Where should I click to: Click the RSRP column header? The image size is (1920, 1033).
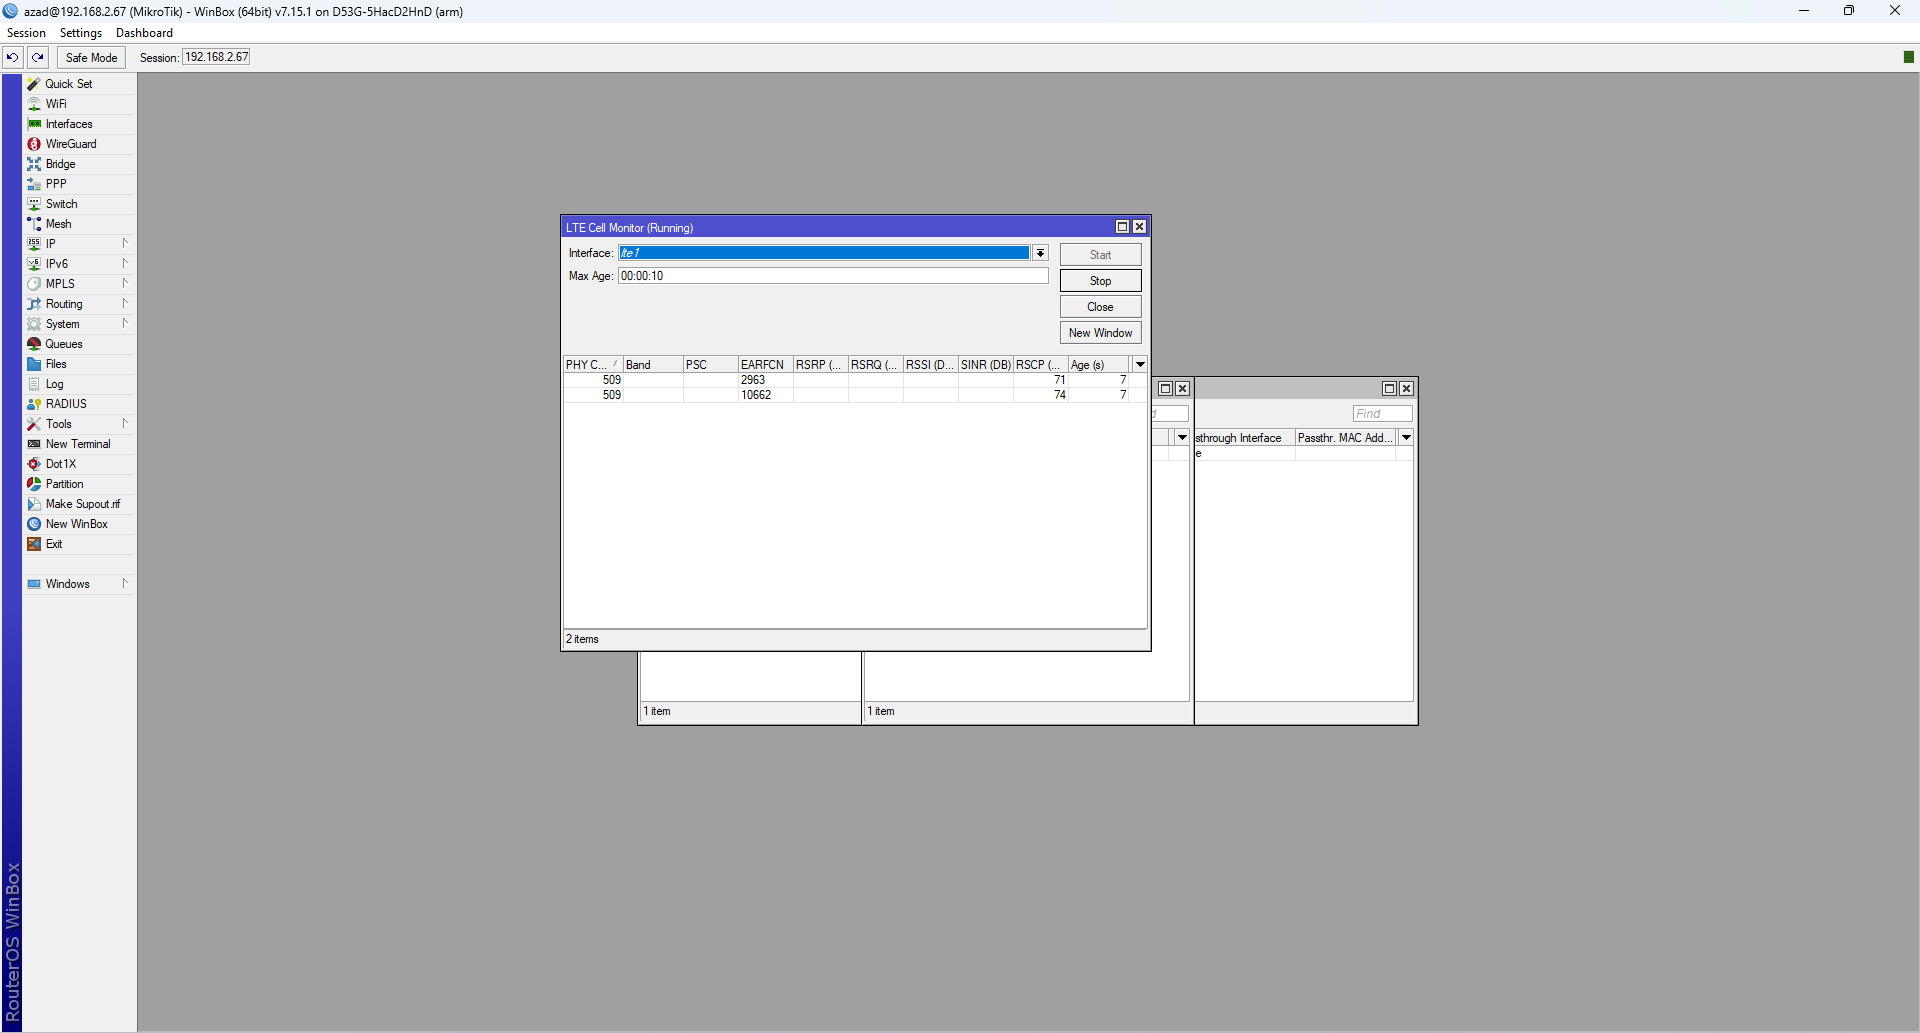[x=820, y=365]
